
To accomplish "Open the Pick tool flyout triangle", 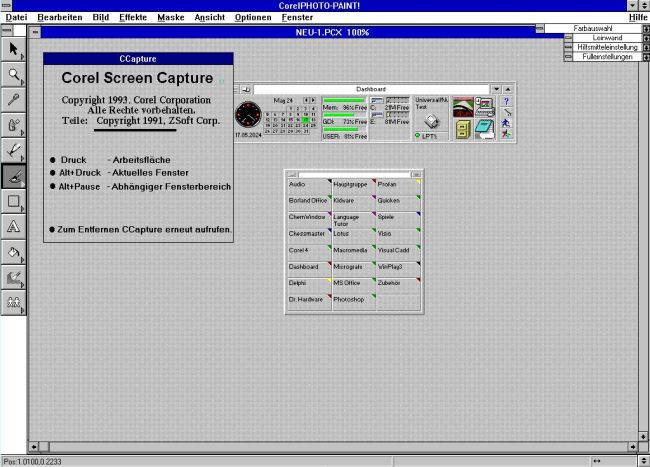I will coord(22,57).
